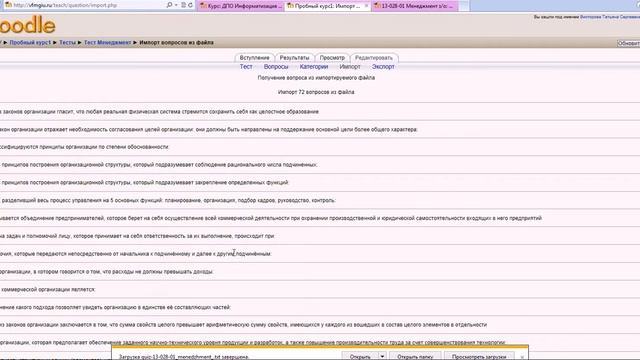The height and width of the screenshot is (360, 640).
Task: Click question about 'степени обоснованности'
Action: [x=84, y=147]
